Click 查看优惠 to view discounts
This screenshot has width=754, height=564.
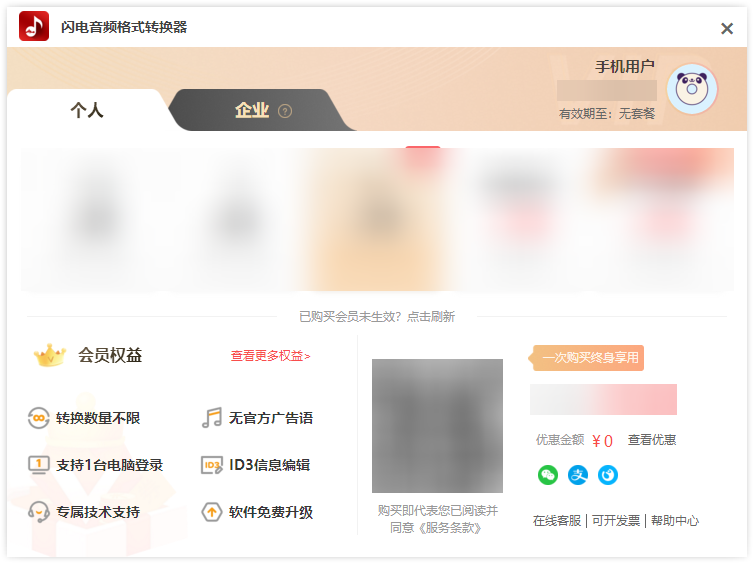coord(652,440)
